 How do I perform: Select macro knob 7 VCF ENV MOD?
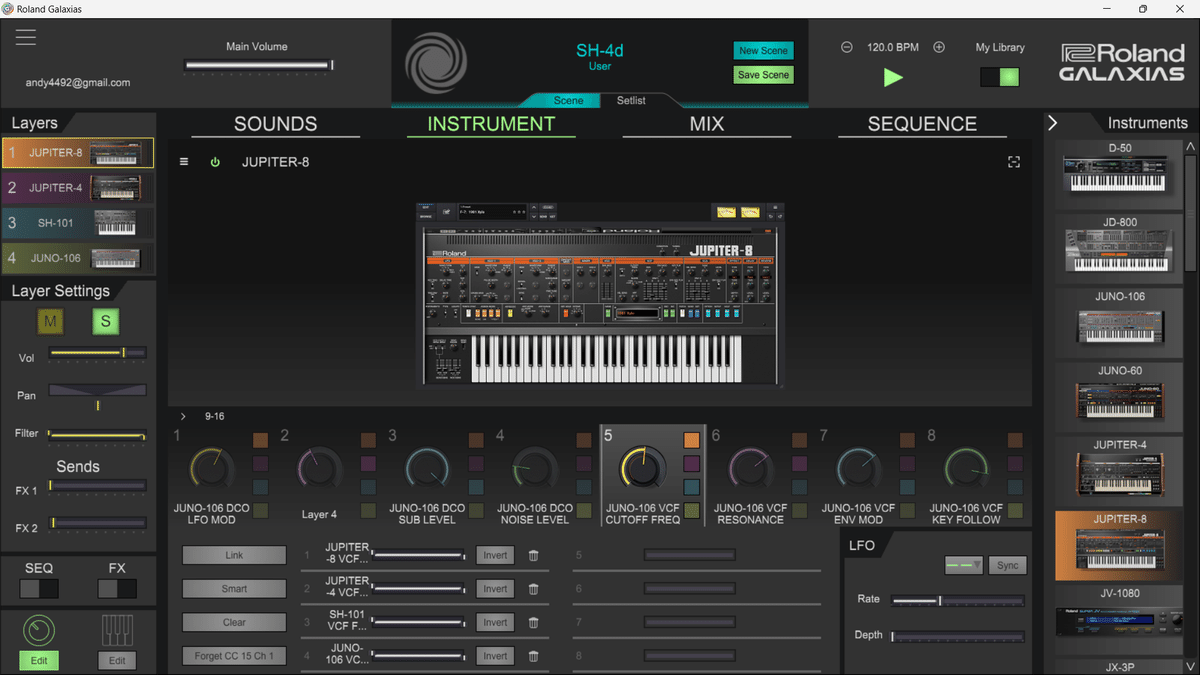859,468
